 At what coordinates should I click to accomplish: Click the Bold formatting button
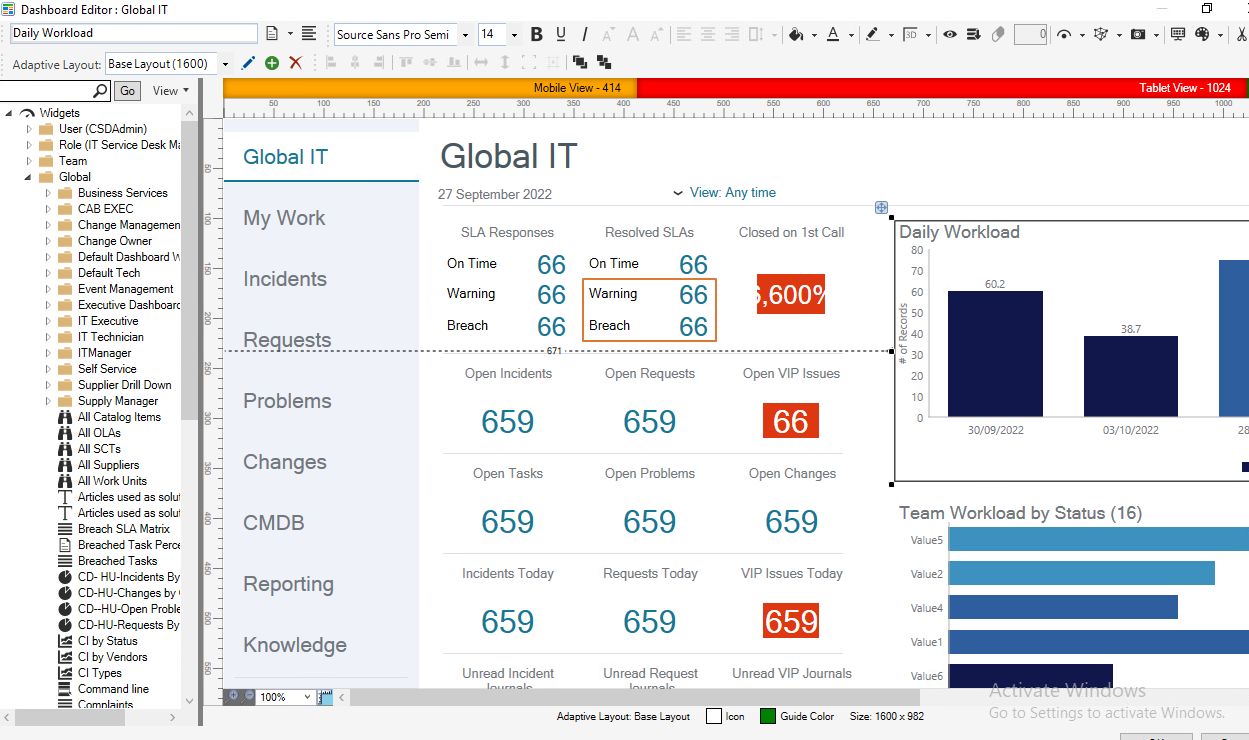537,34
